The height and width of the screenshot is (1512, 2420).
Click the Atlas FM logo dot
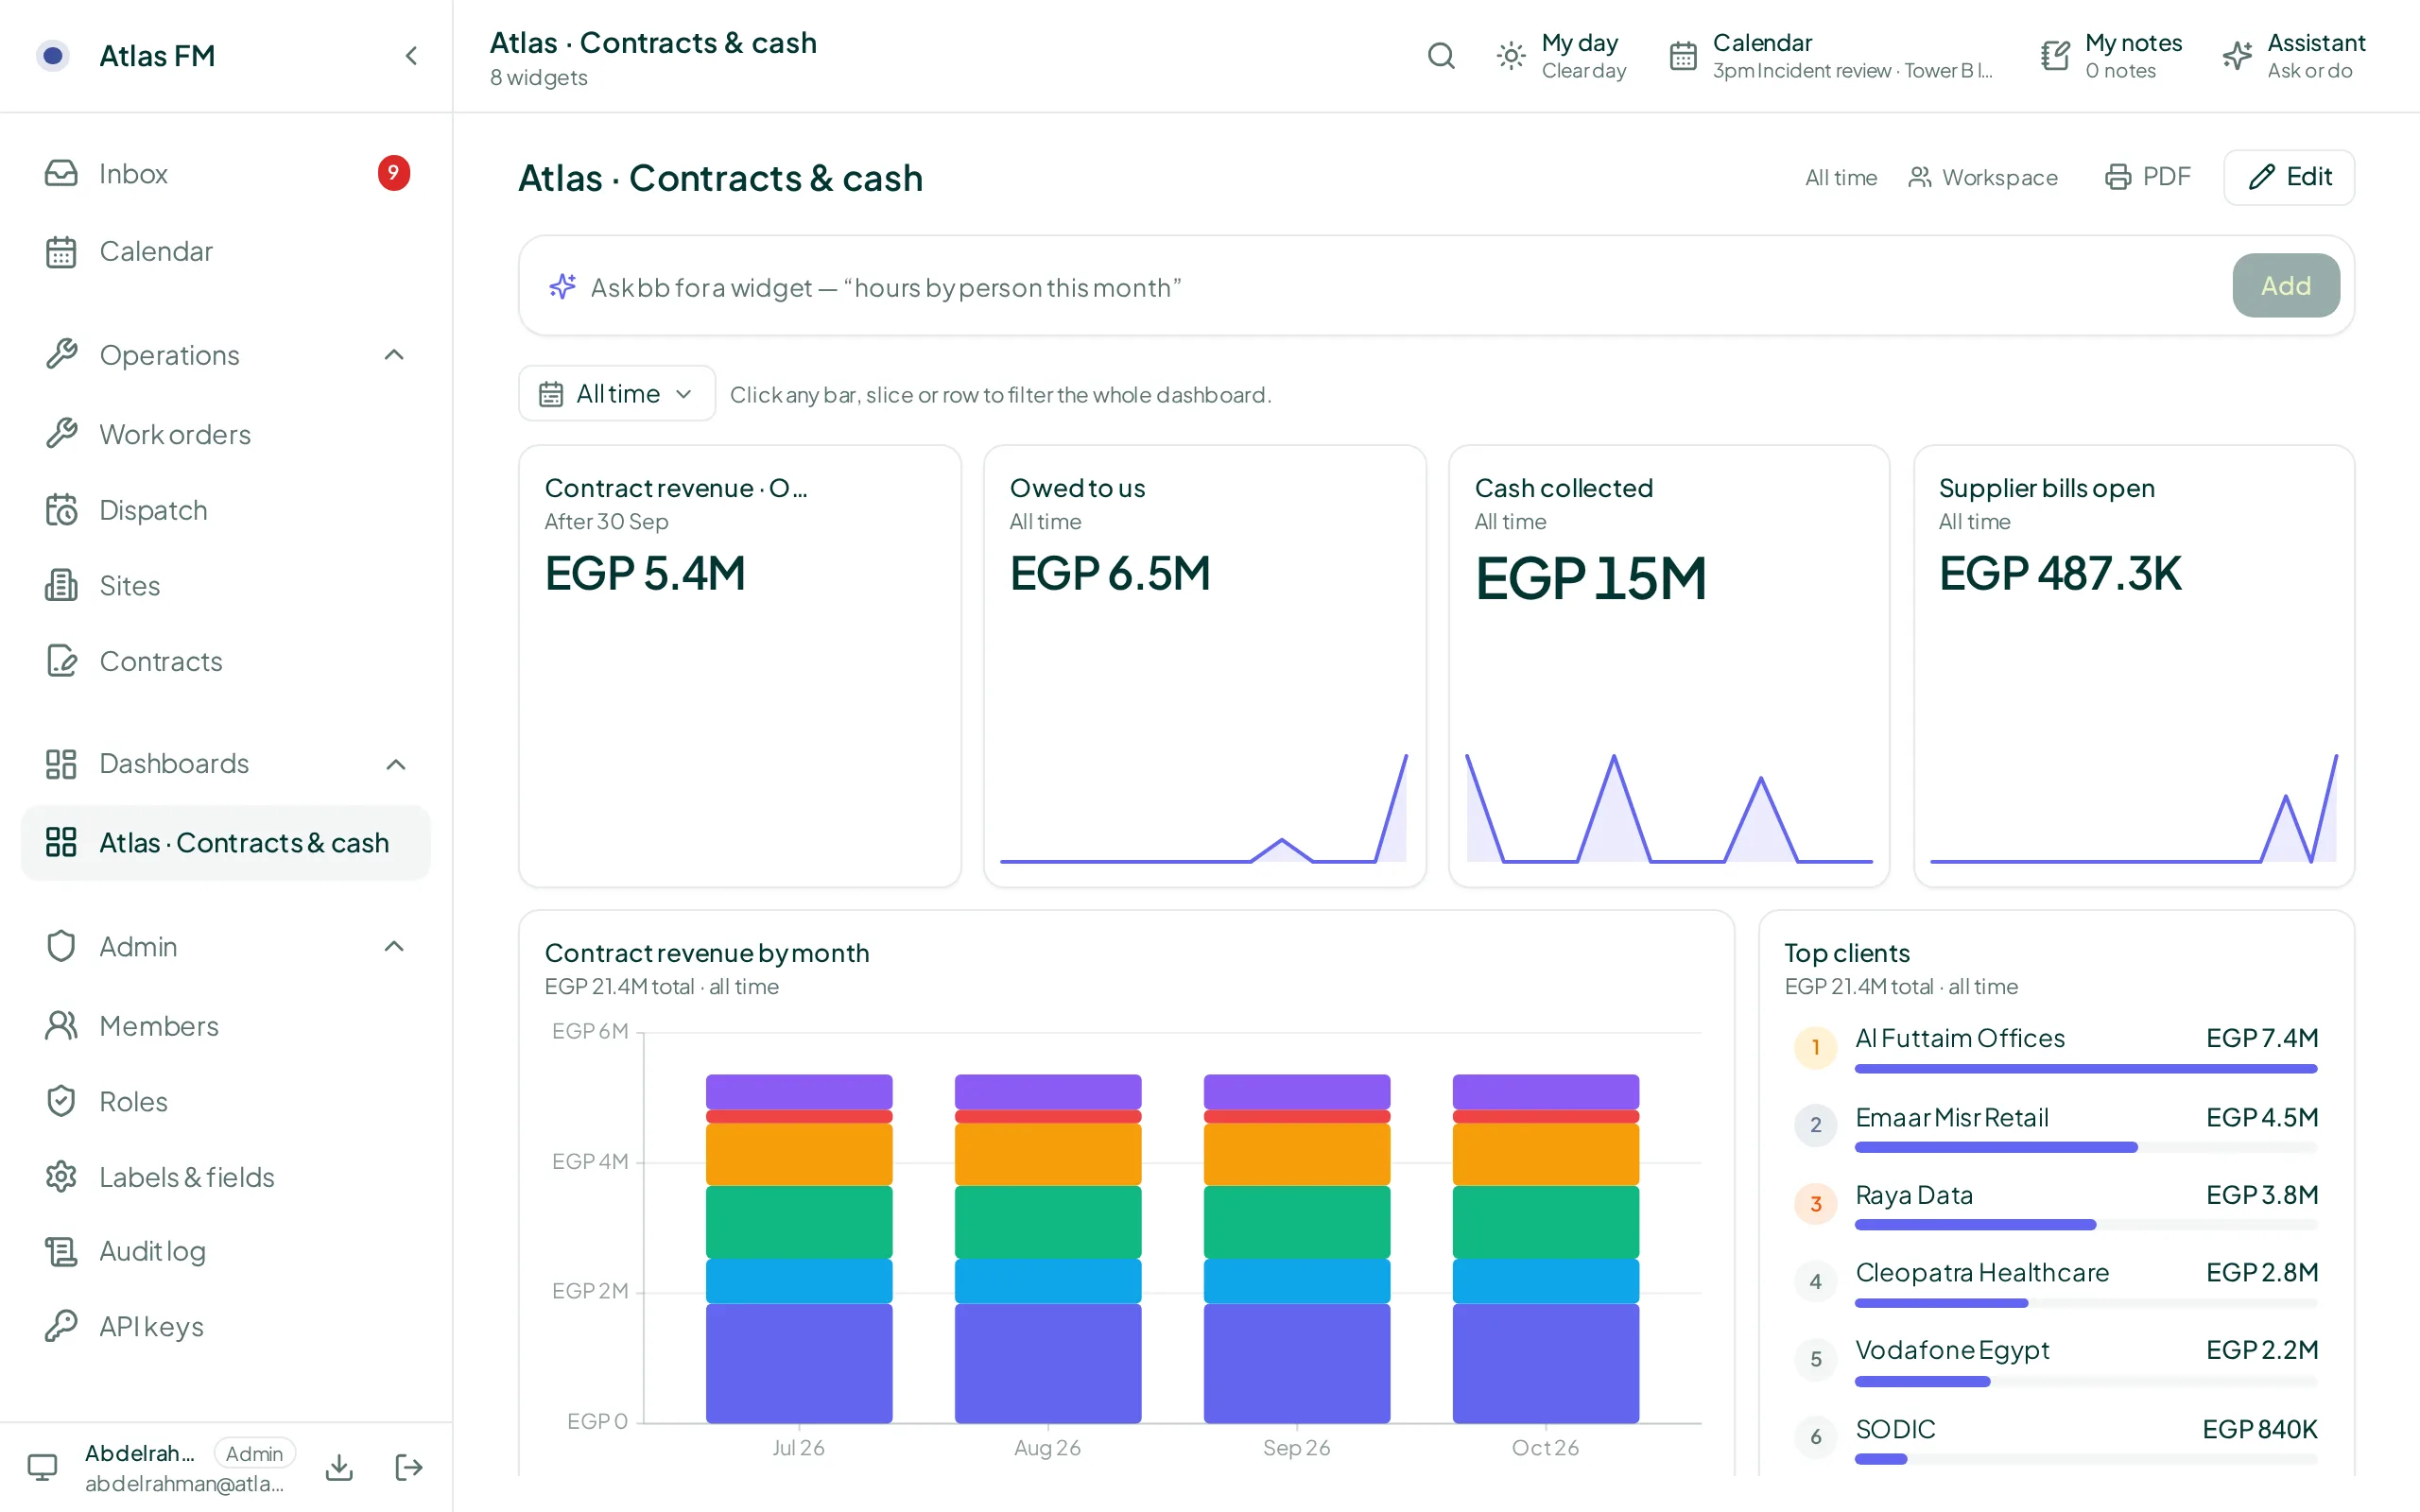[x=53, y=56]
